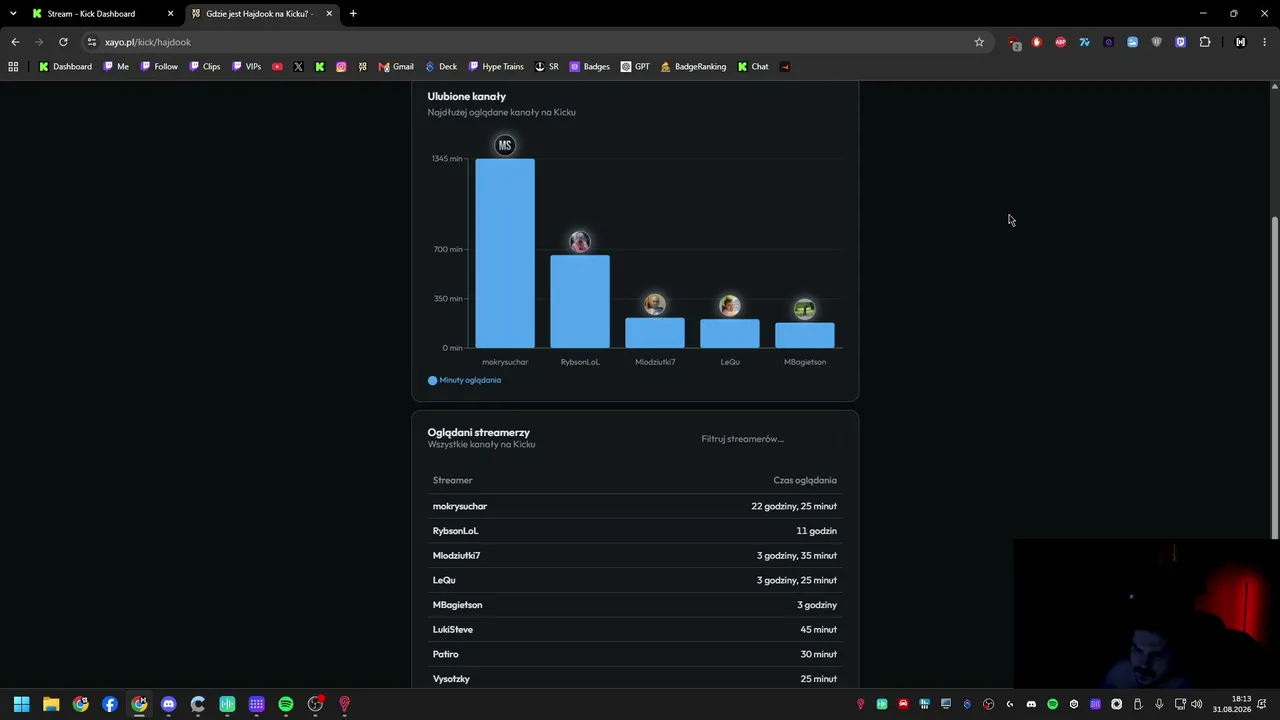Switch to the Stream - Kick Dashboard tab
This screenshot has height=720, width=1280.
coord(102,14)
